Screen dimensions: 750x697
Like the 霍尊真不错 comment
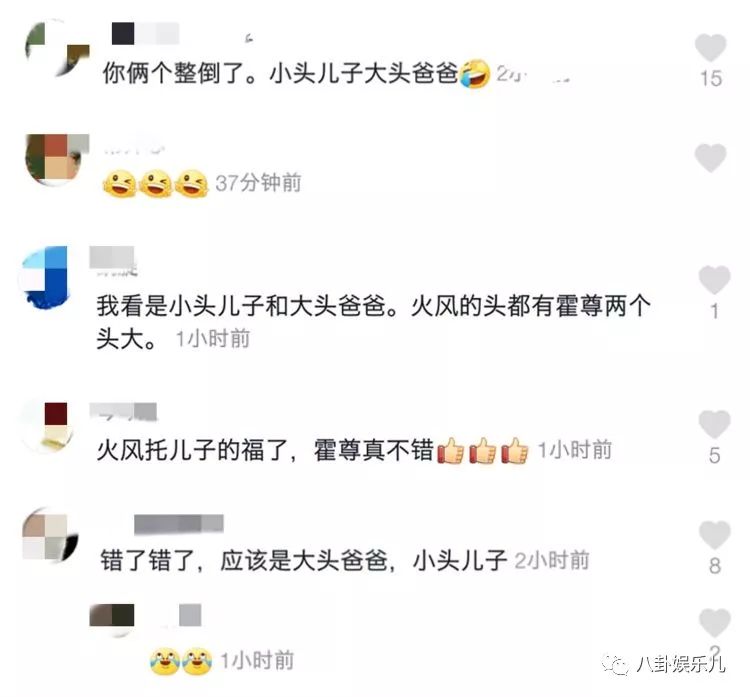click(714, 424)
